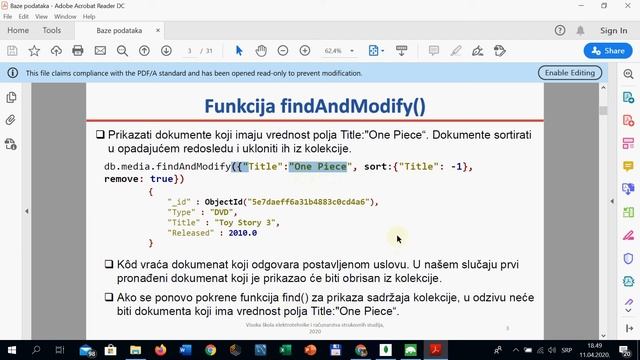Click the Enable Editing button
640x360 pixels.
coord(570,73)
